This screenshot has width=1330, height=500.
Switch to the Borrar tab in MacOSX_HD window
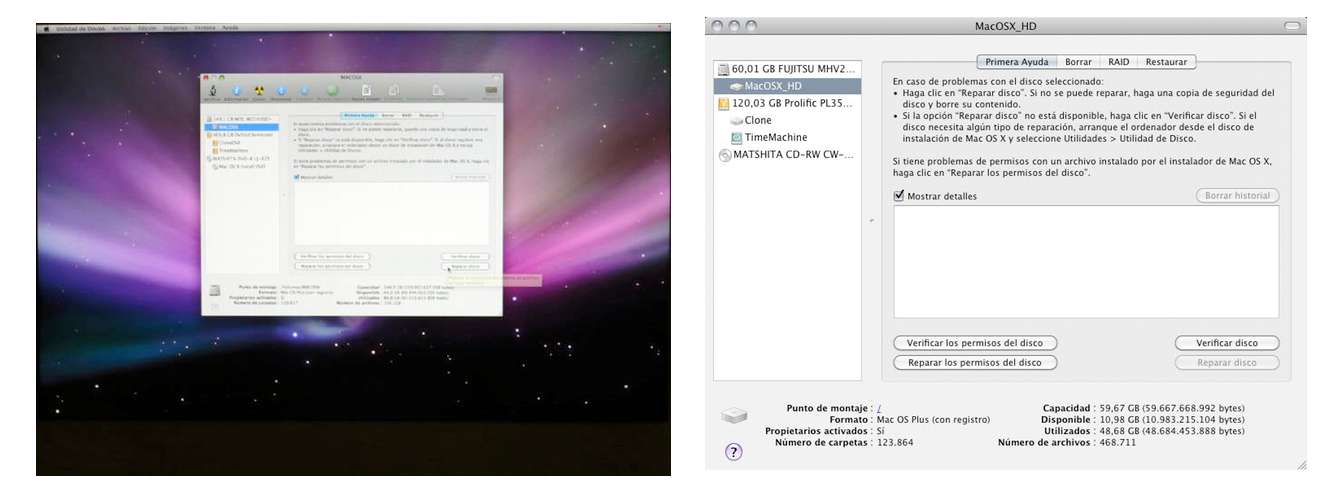pos(1078,62)
